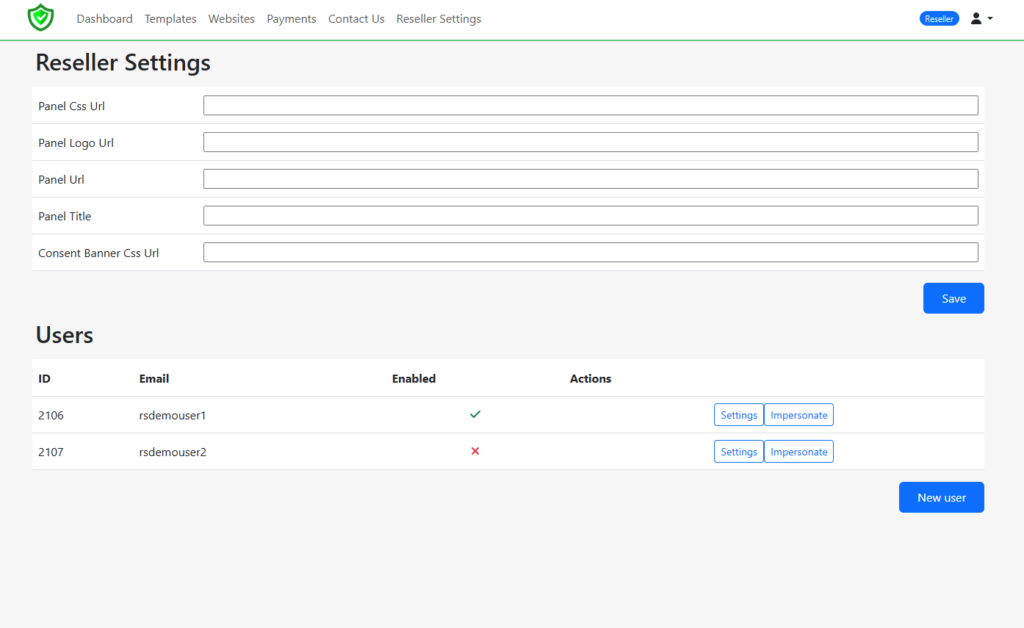The width and height of the screenshot is (1024, 628).
Task: Click the blue Reseller badge
Action: click(939, 19)
